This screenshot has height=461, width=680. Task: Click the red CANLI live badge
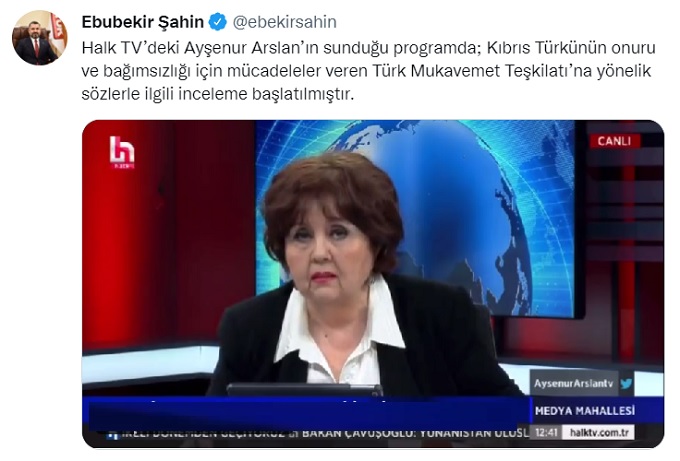tap(614, 141)
